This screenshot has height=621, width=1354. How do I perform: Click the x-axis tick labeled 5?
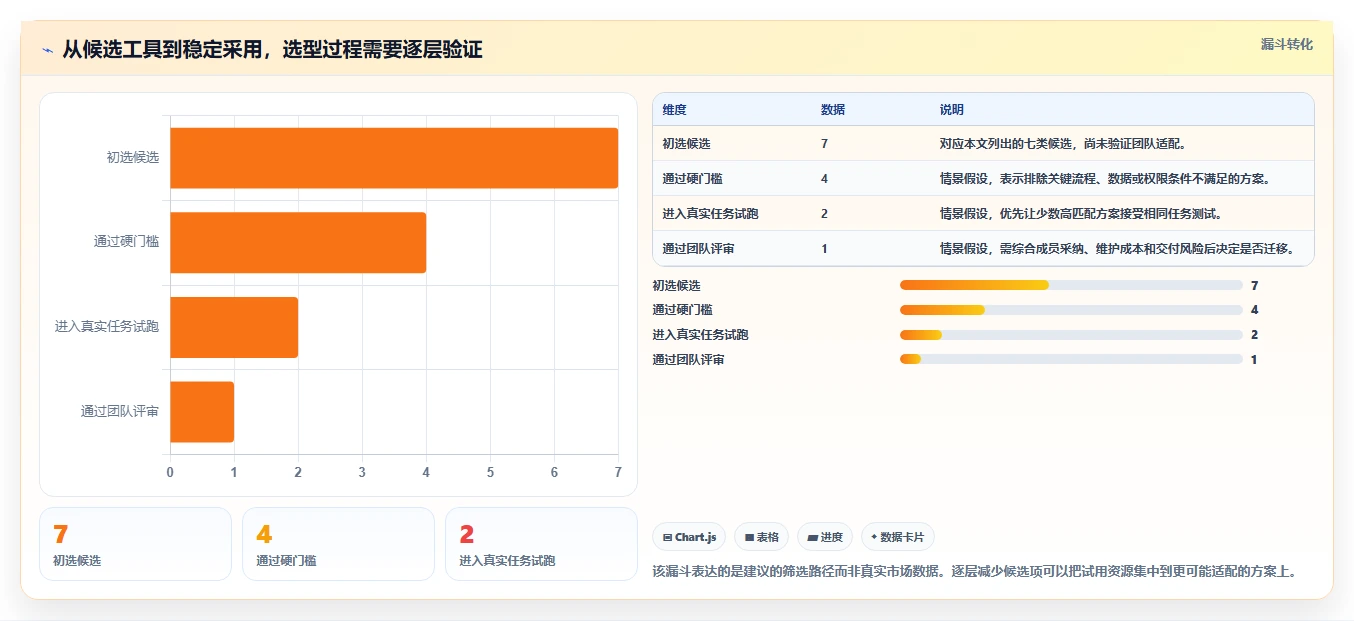click(x=490, y=472)
